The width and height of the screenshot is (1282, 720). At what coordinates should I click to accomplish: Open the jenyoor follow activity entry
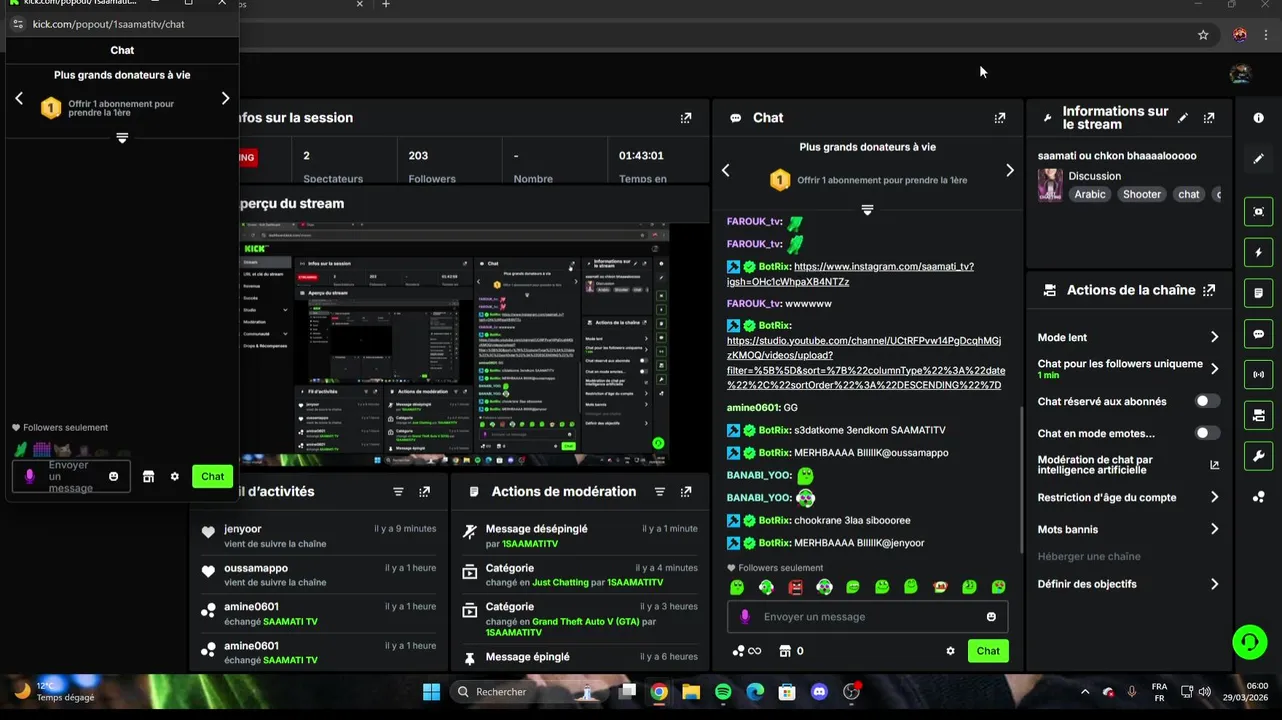(319, 536)
